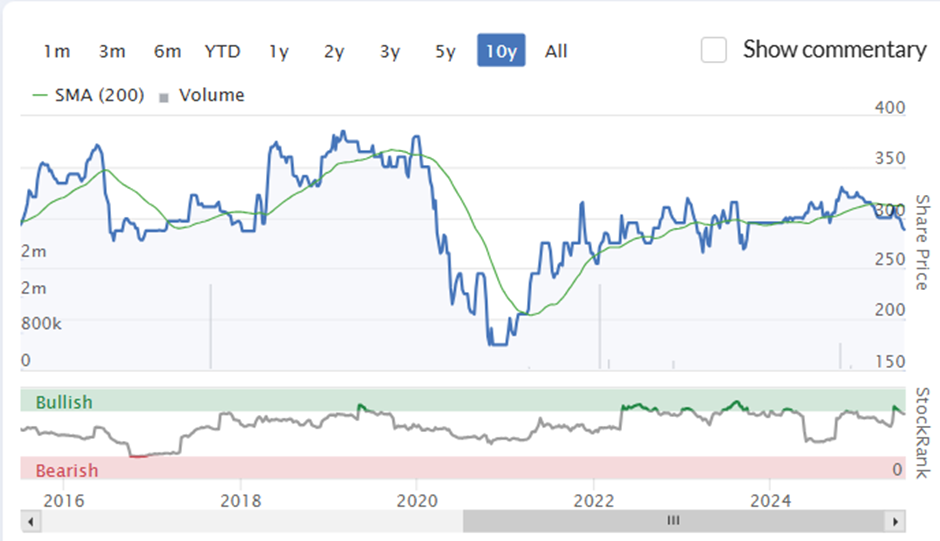
Task: Click the Share Price axis title
Action: [x=923, y=242]
